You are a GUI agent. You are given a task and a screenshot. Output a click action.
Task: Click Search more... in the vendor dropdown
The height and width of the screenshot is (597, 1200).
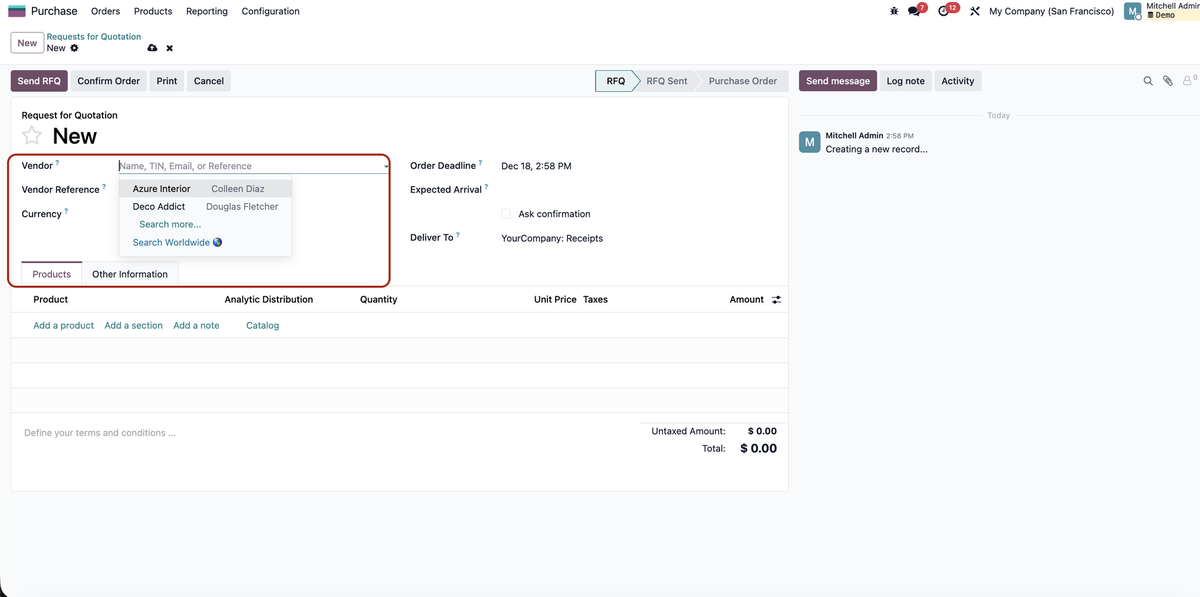[x=170, y=224]
